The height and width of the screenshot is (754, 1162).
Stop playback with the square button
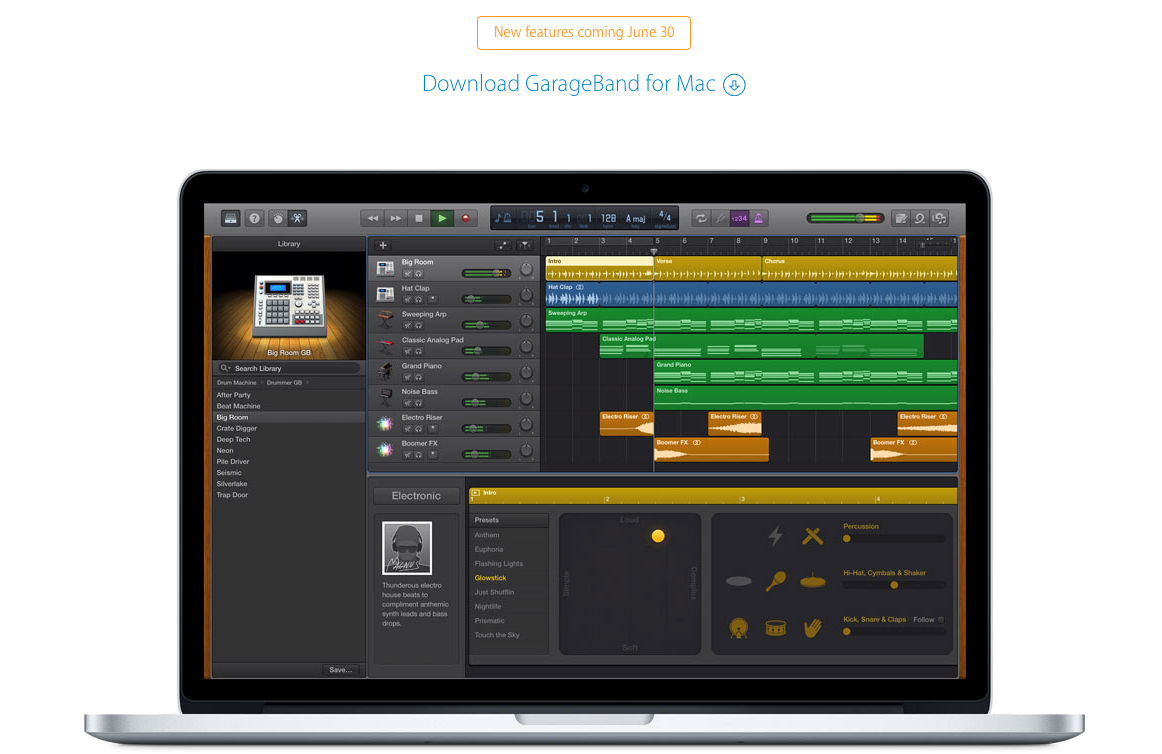[419, 218]
